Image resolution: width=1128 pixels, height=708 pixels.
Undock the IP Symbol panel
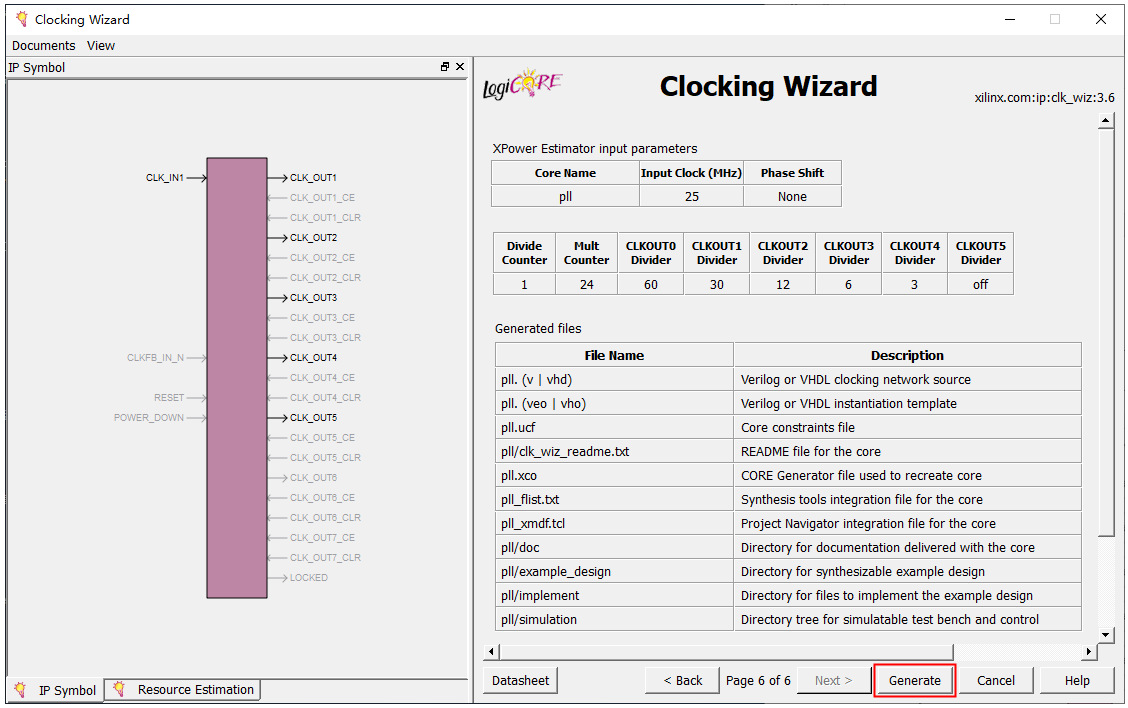[x=445, y=67]
